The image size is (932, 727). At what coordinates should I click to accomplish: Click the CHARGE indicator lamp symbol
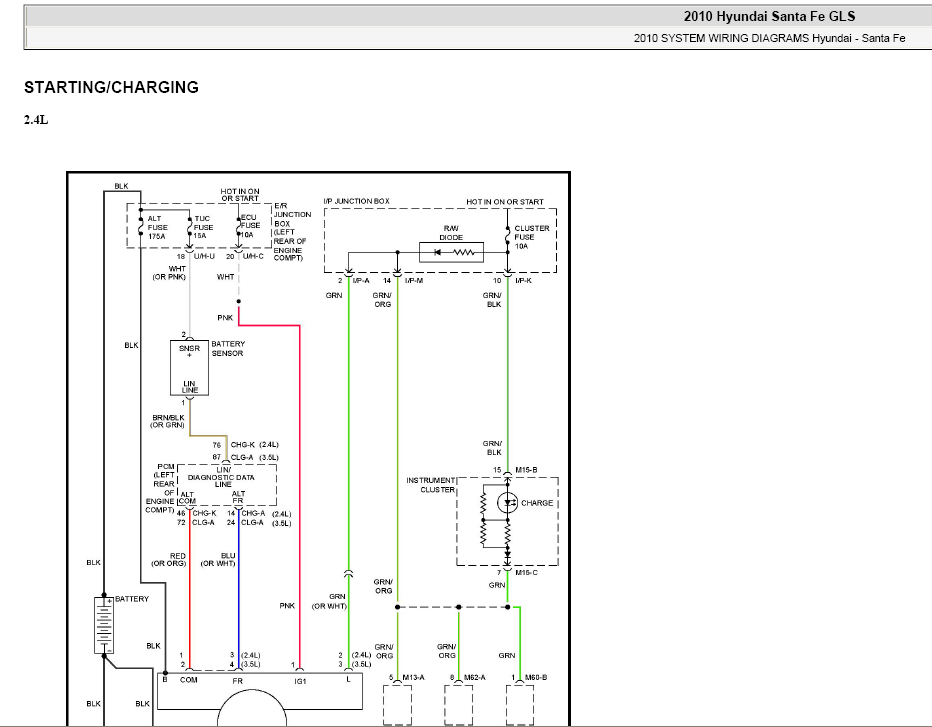pyautogui.click(x=507, y=503)
